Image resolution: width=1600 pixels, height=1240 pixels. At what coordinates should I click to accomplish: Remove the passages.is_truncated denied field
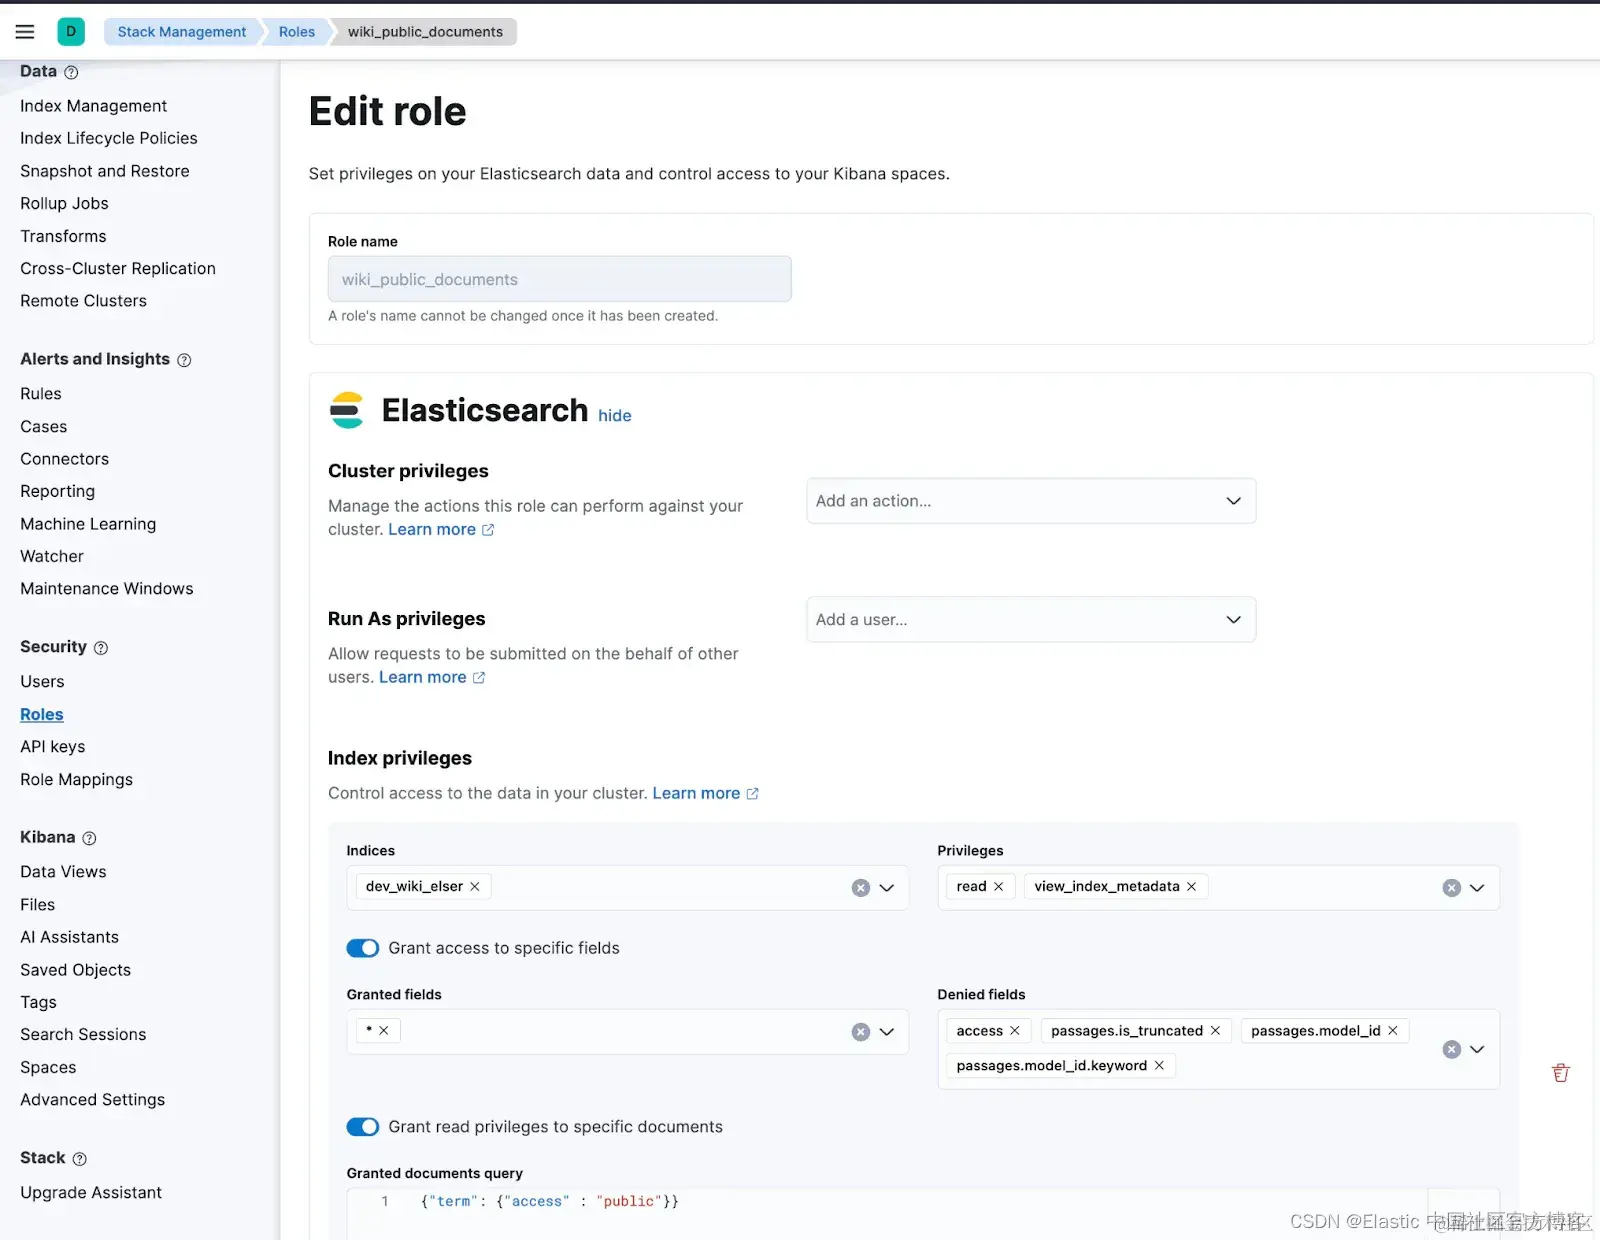(x=1215, y=1031)
